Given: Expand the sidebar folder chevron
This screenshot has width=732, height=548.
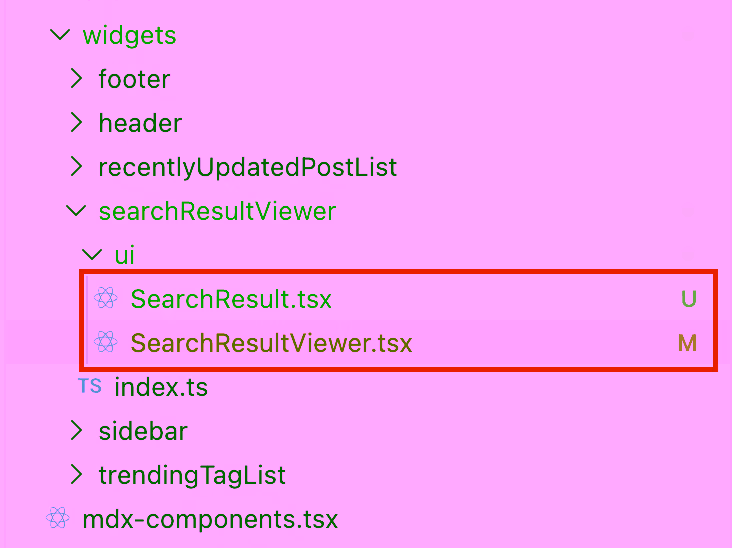Looking at the screenshot, I should [x=76, y=431].
